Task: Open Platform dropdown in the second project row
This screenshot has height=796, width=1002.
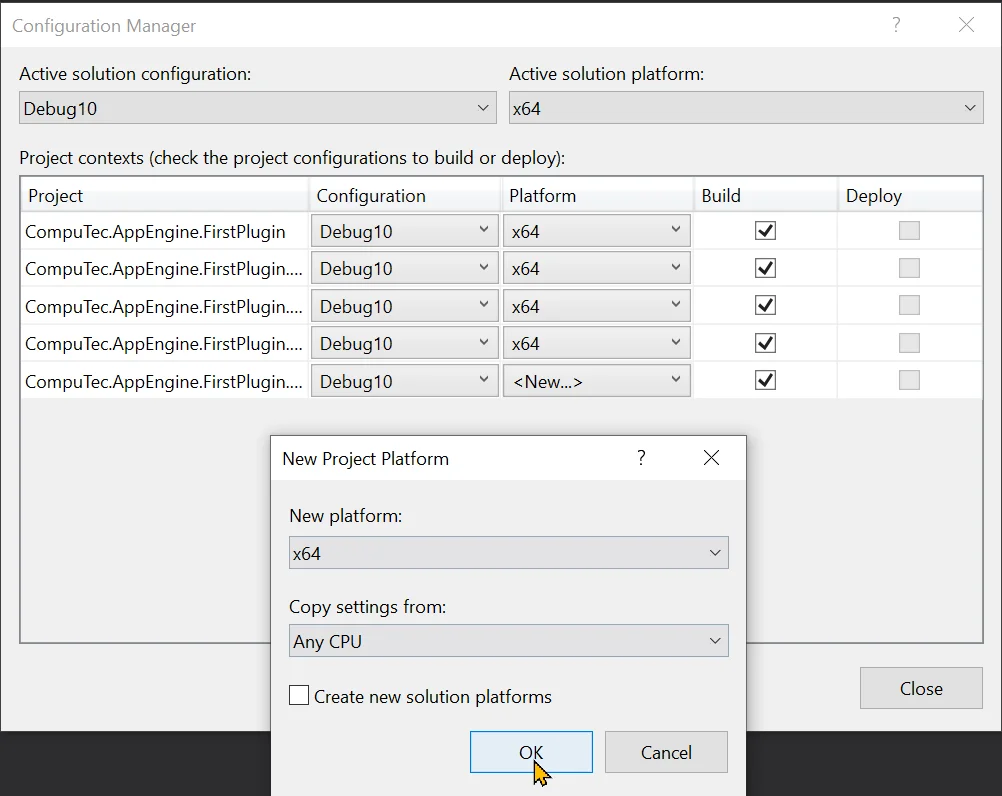Action: (x=597, y=268)
